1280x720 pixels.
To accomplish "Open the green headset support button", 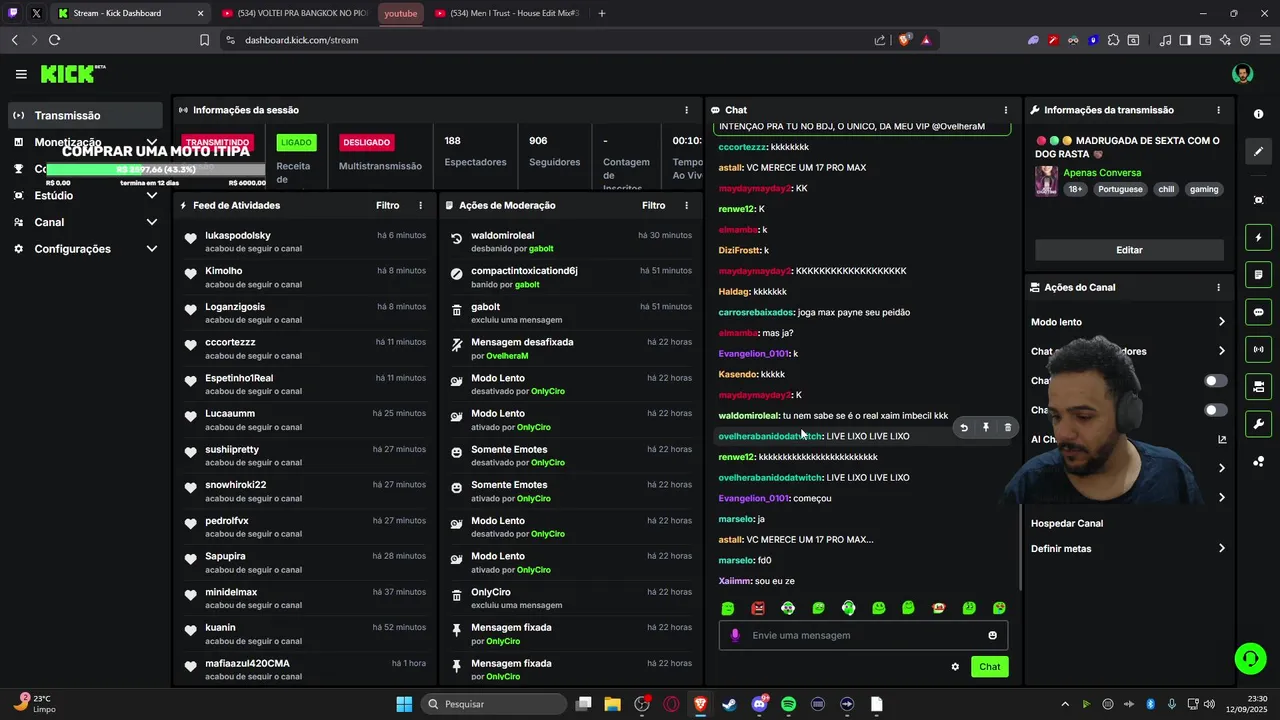I will [x=1250, y=658].
